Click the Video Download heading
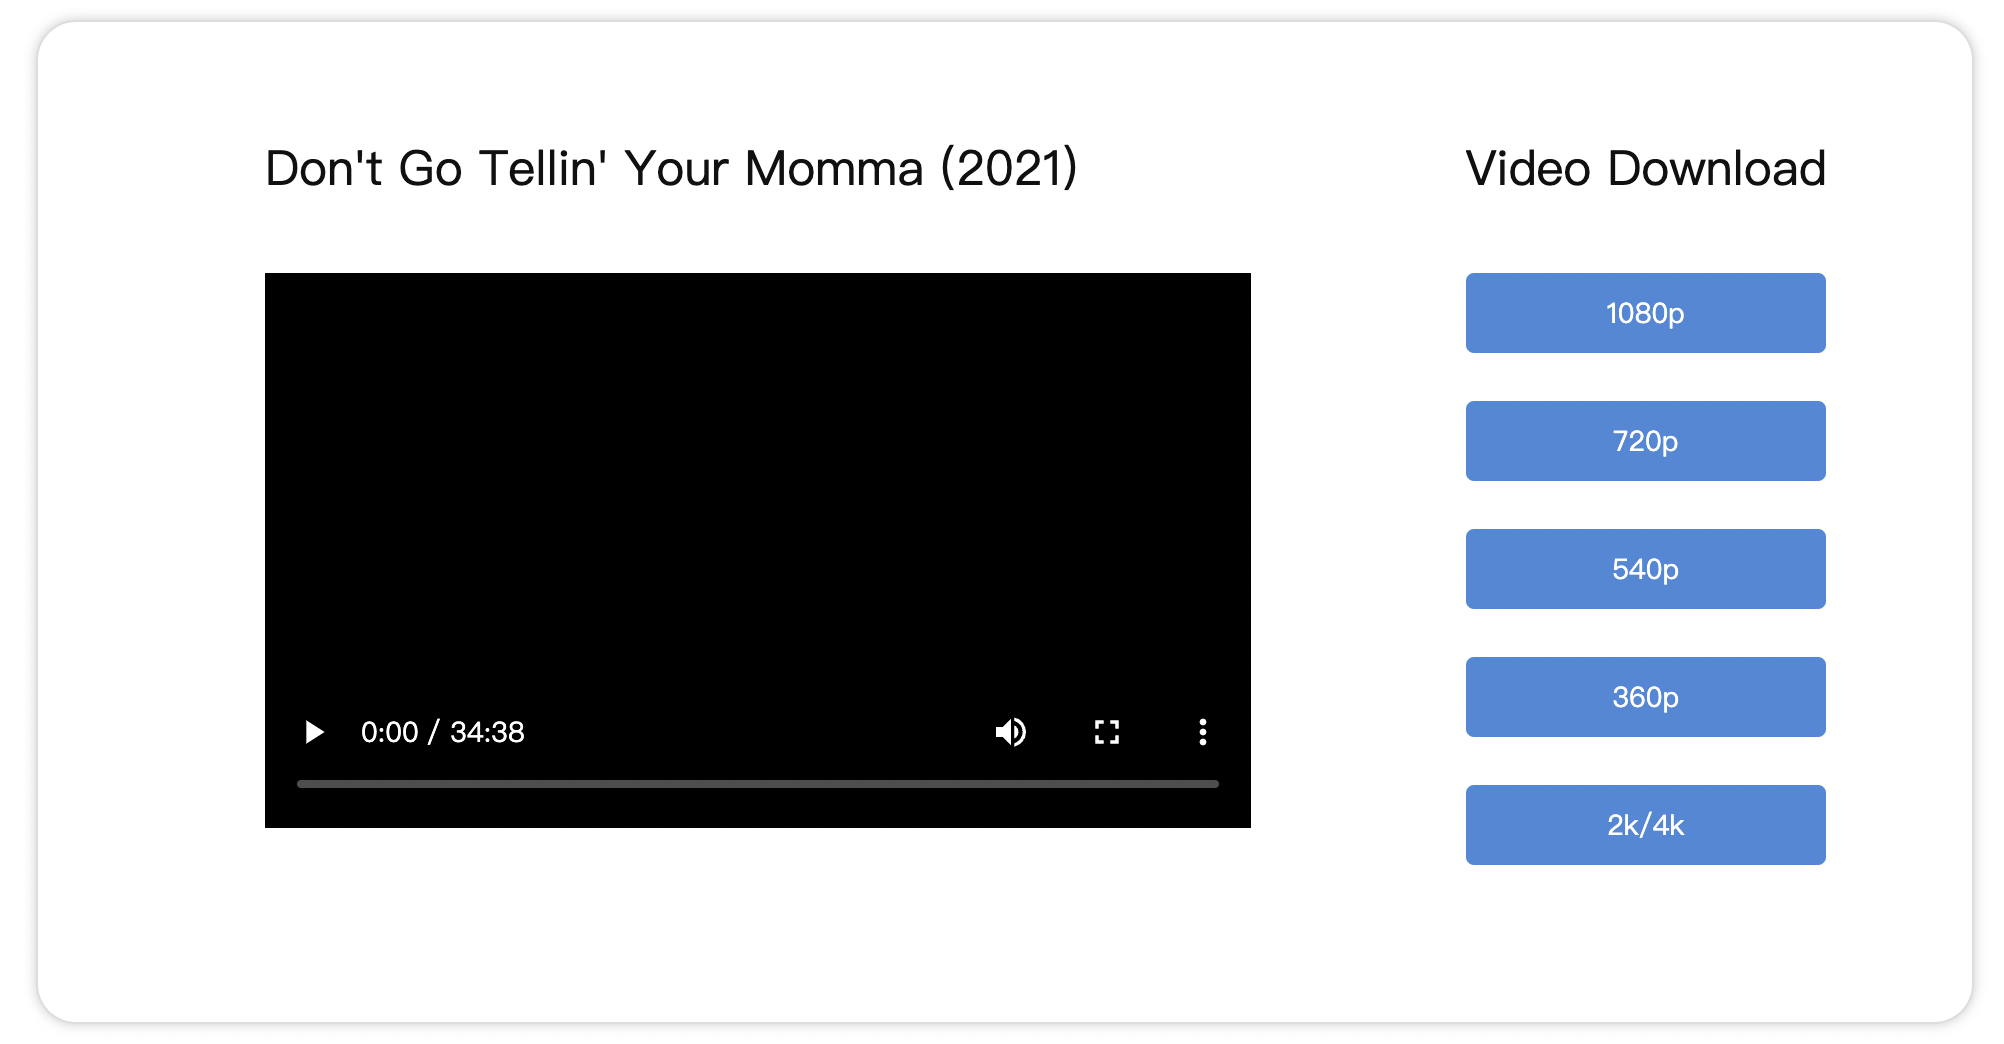Viewport: 2004px width, 1044px height. 1646,168
